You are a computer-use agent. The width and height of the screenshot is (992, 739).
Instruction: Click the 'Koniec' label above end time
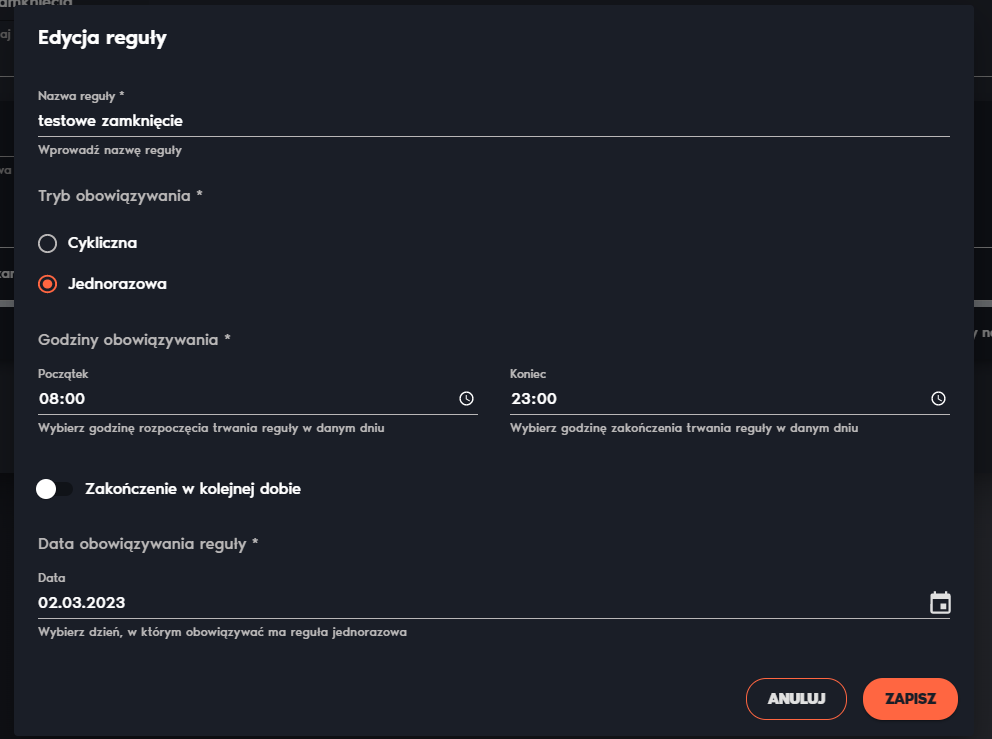pyautogui.click(x=528, y=374)
